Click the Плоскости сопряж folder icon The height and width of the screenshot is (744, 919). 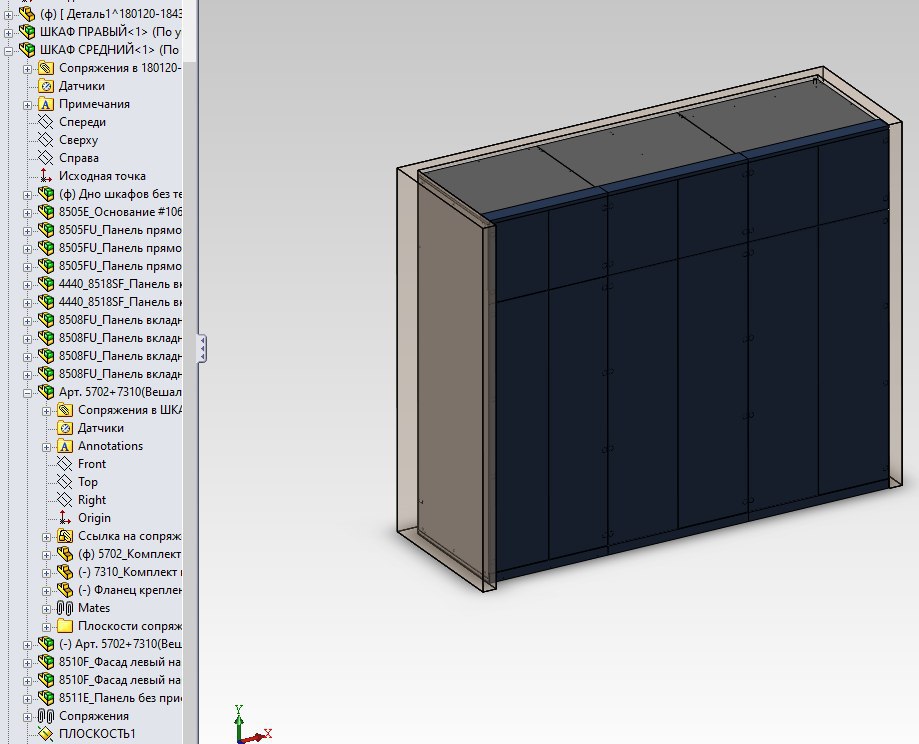64,626
